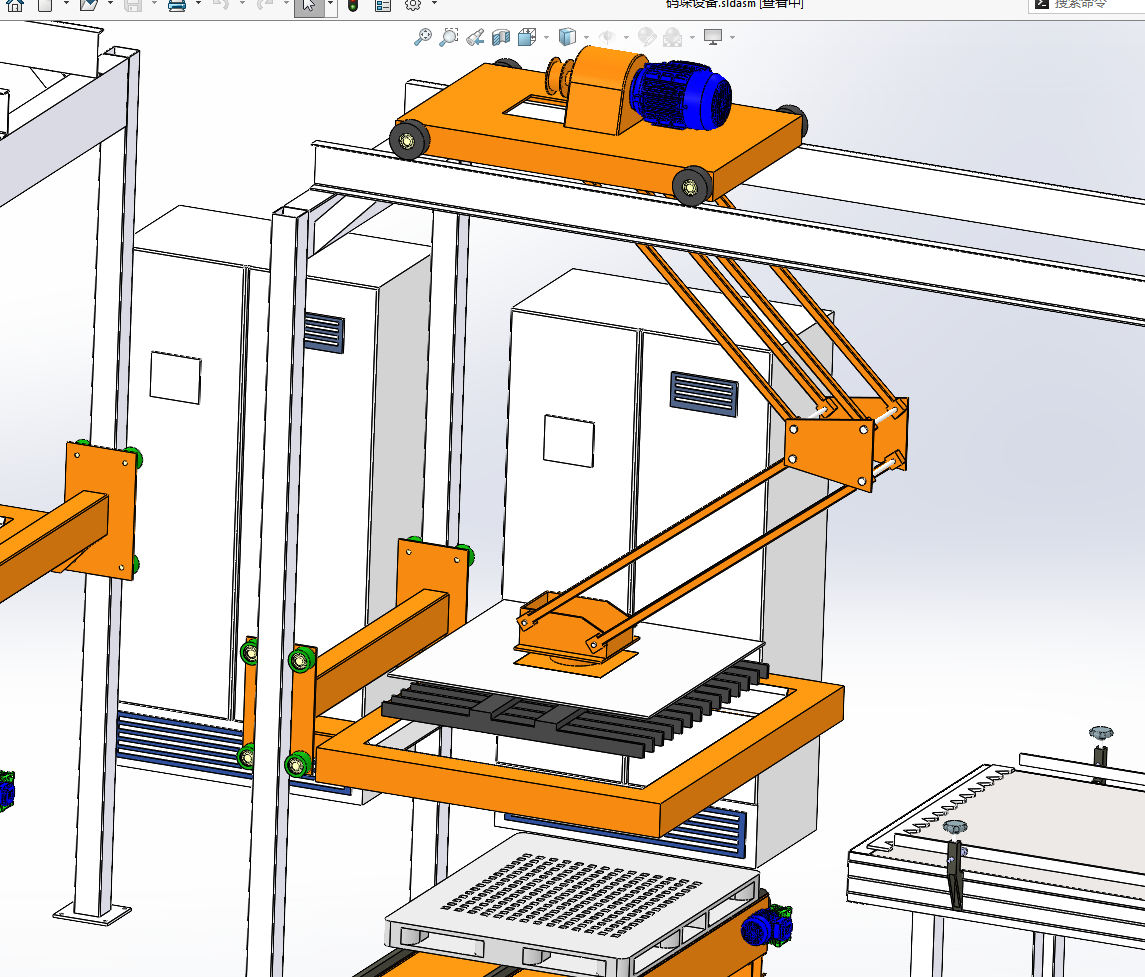This screenshot has height=977, width=1145.
Task: Click the Edit Appearance sphere icon
Action: click(x=646, y=37)
